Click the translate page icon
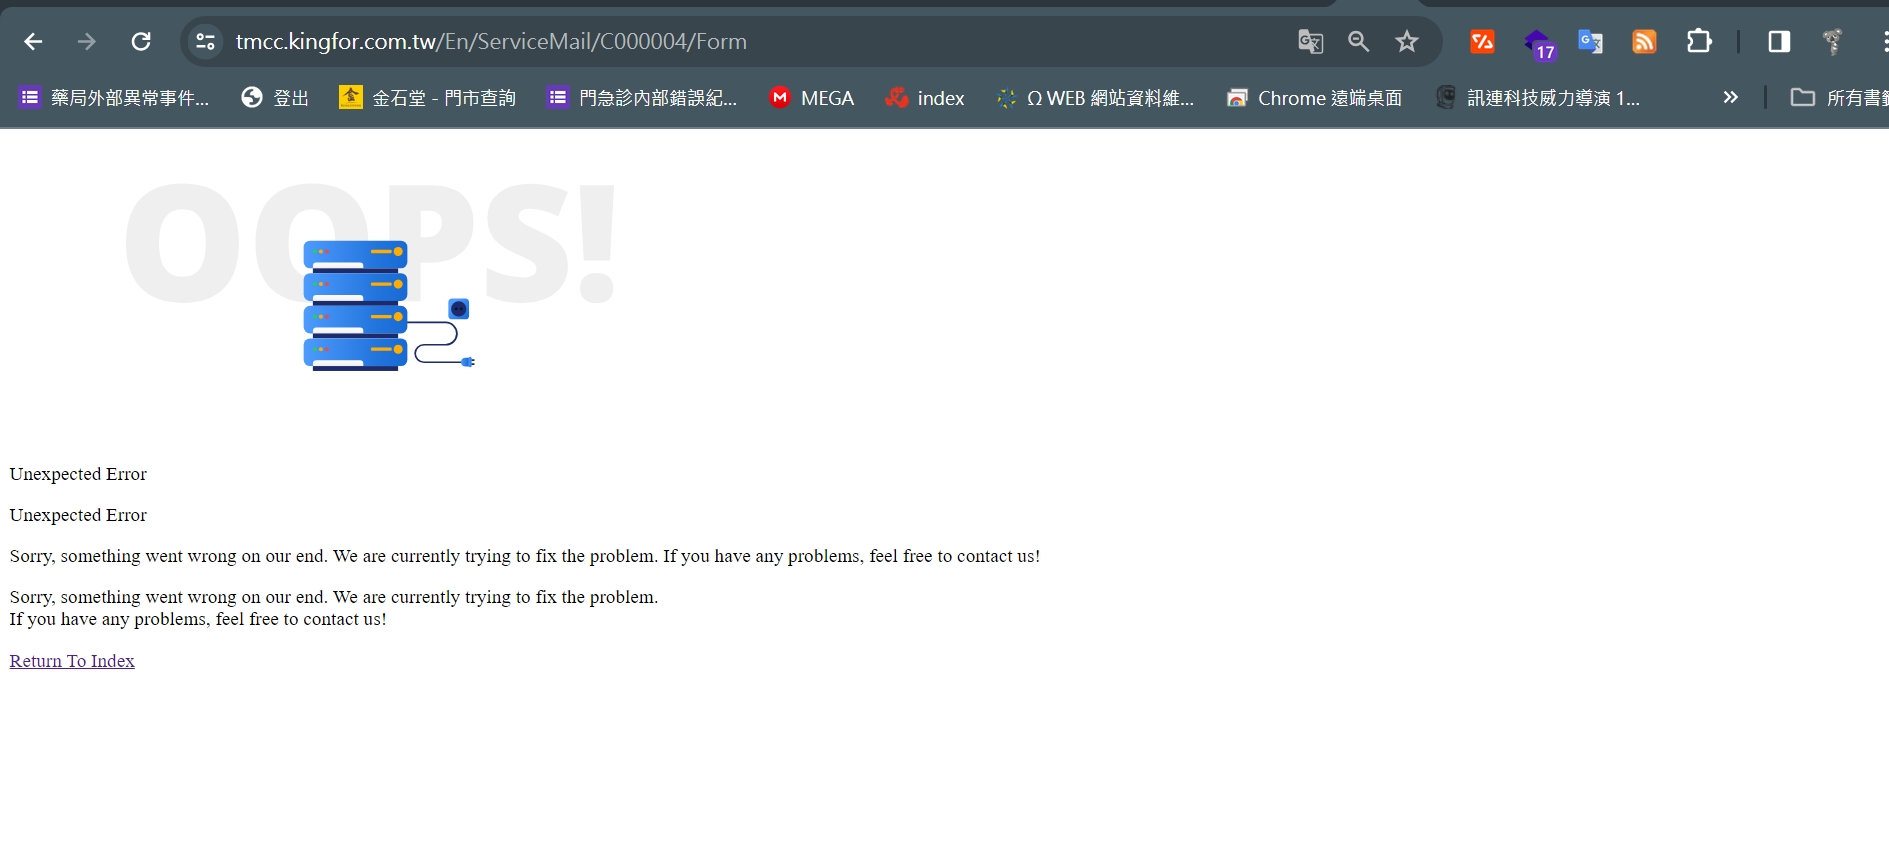 [1310, 42]
